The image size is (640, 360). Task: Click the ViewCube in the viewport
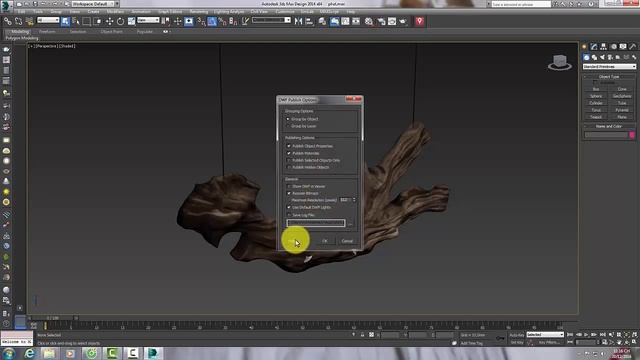560,62
